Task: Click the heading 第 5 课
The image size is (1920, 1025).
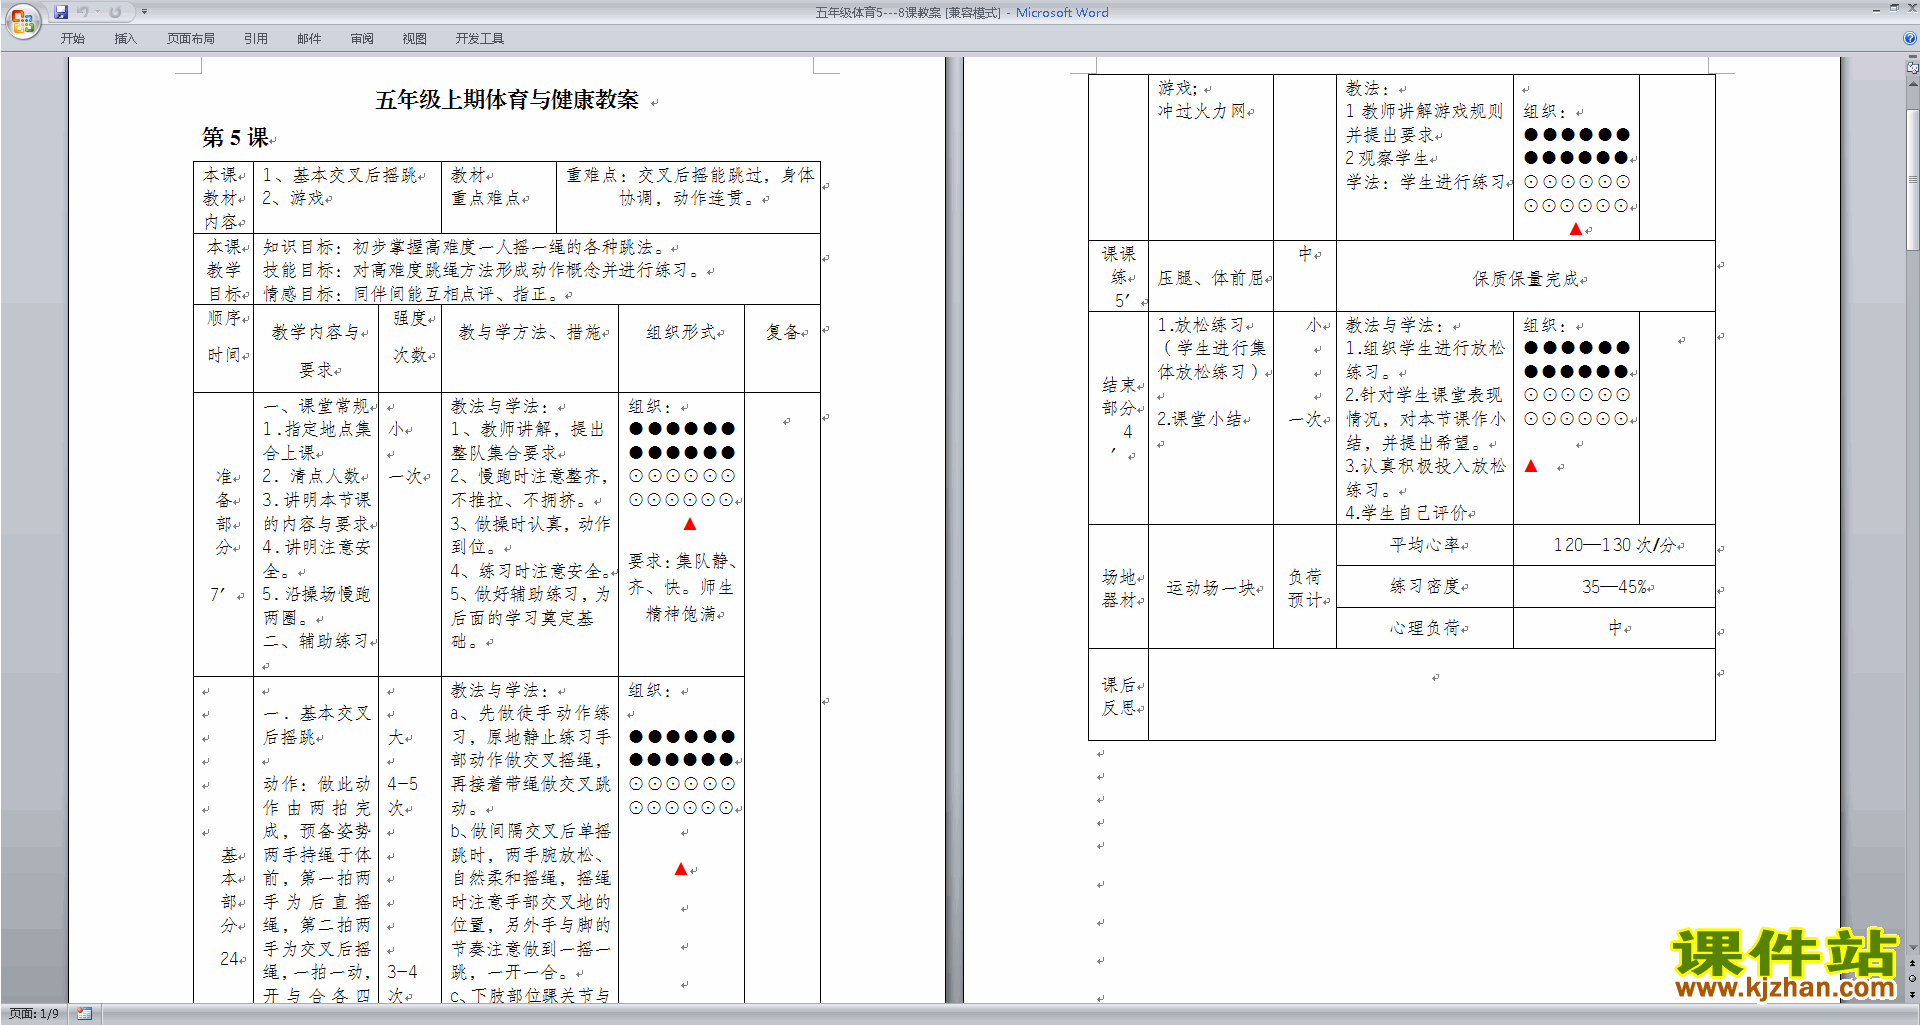Action: 236,137
